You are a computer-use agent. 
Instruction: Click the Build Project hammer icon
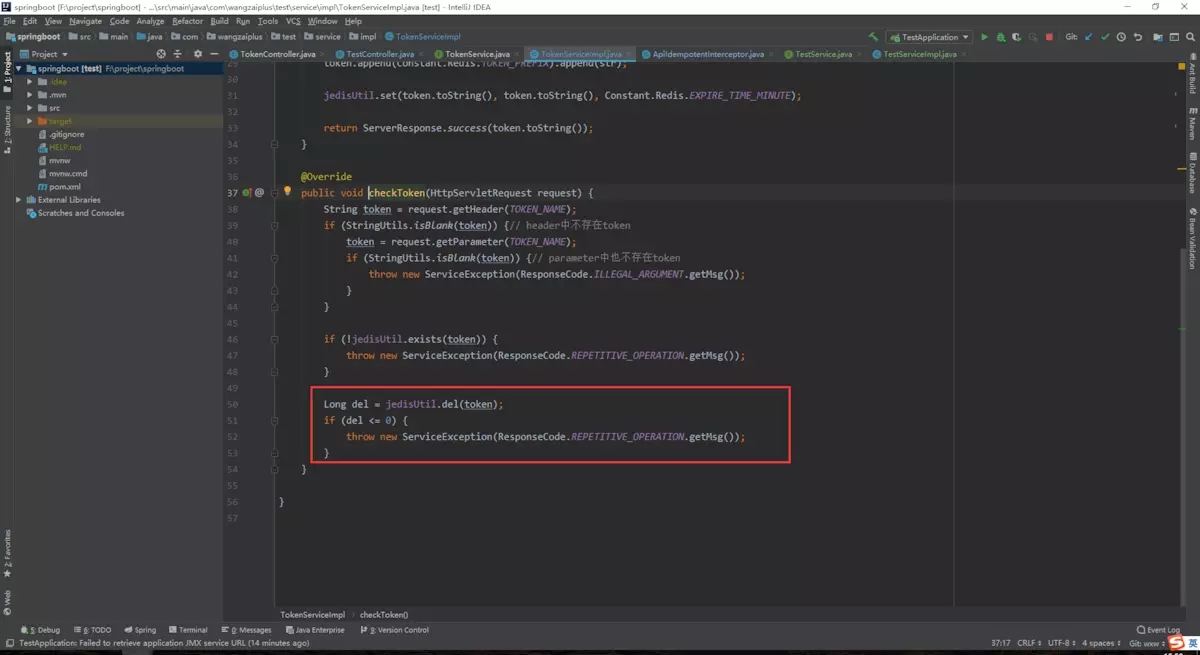click(x=873, y=37)
